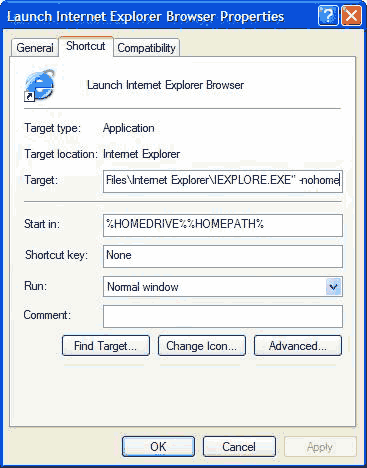Expand the Run dropdown arrow
Viewport: 367px width, 468px height.
coord(333,287)
